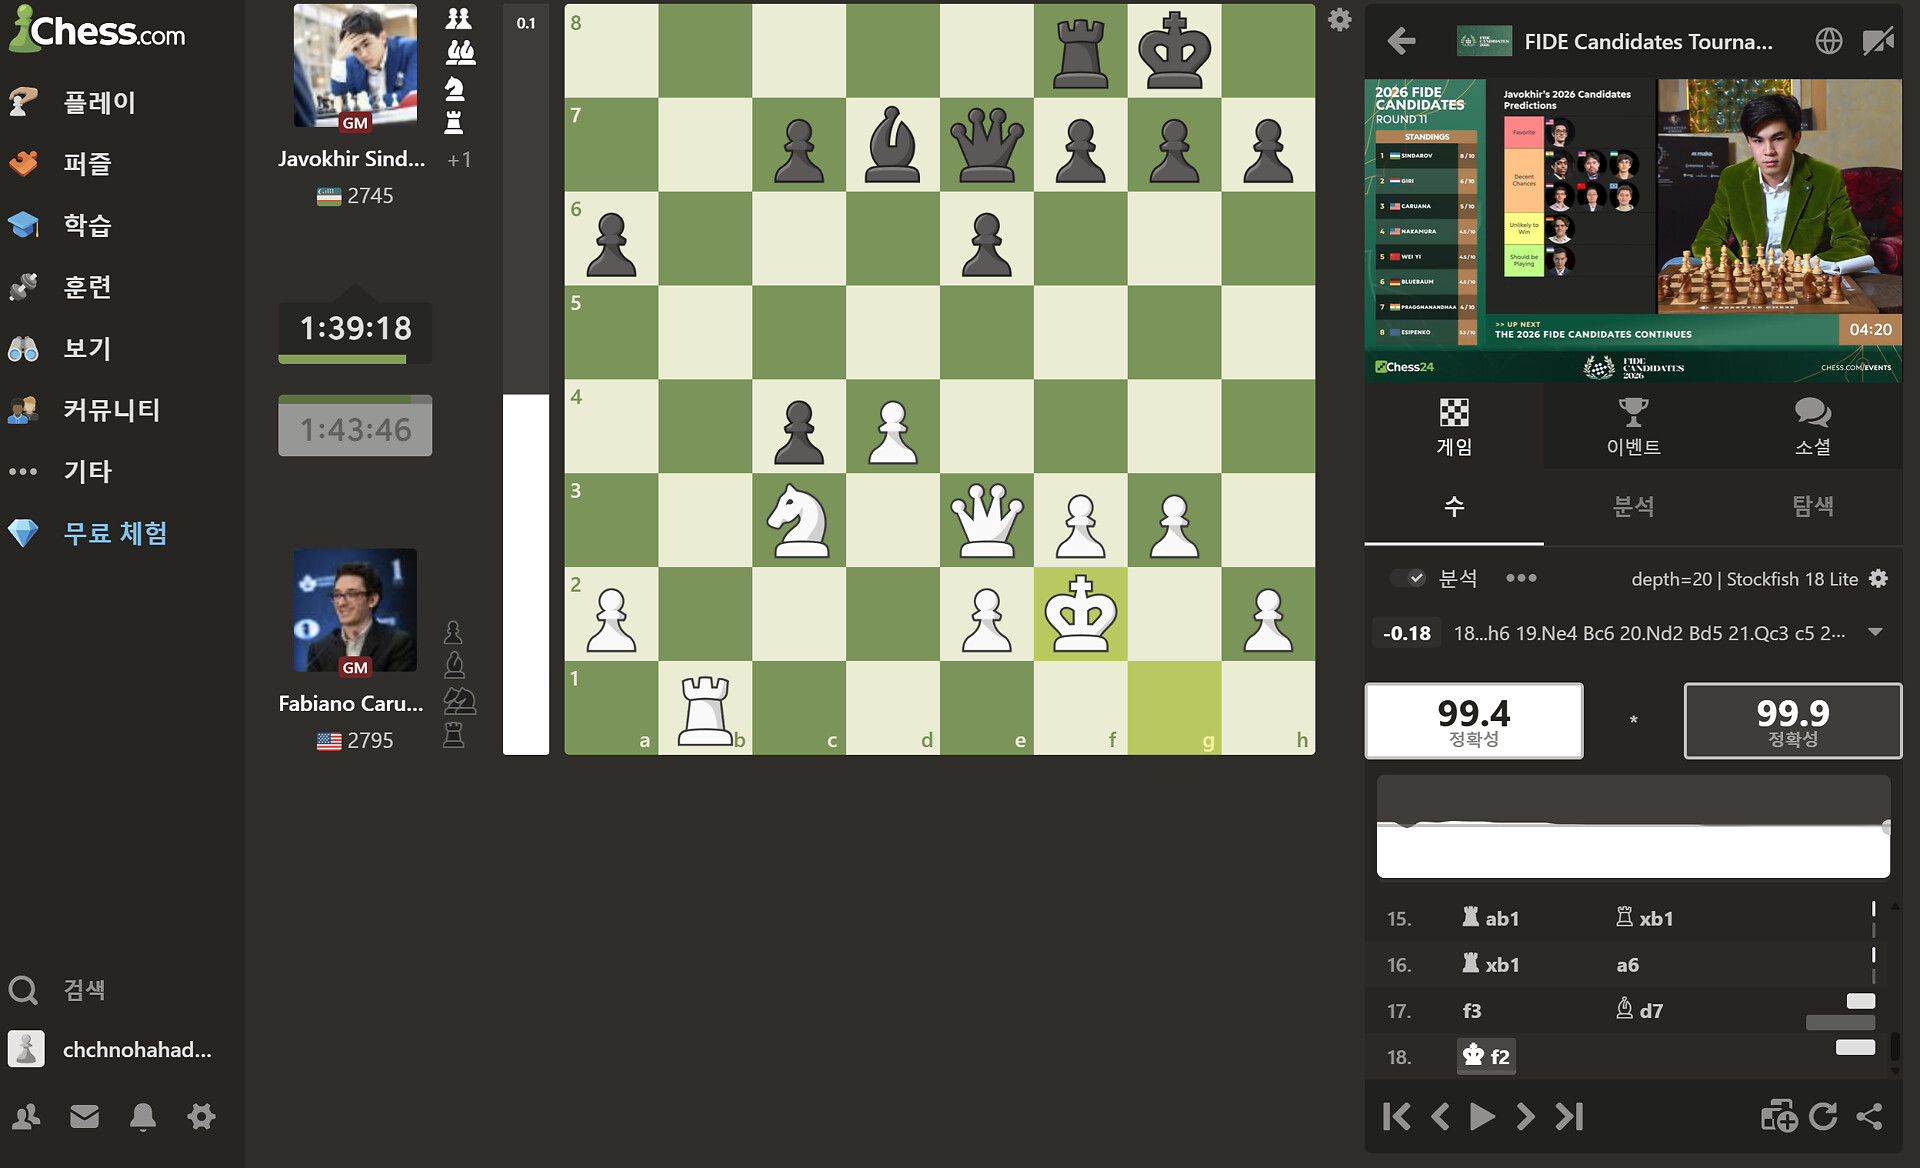The width and height of the screenshot is (1920, 1168).
Task: Open engine settings gear next to Stockfish
Action: click(x=1879, y=579)
